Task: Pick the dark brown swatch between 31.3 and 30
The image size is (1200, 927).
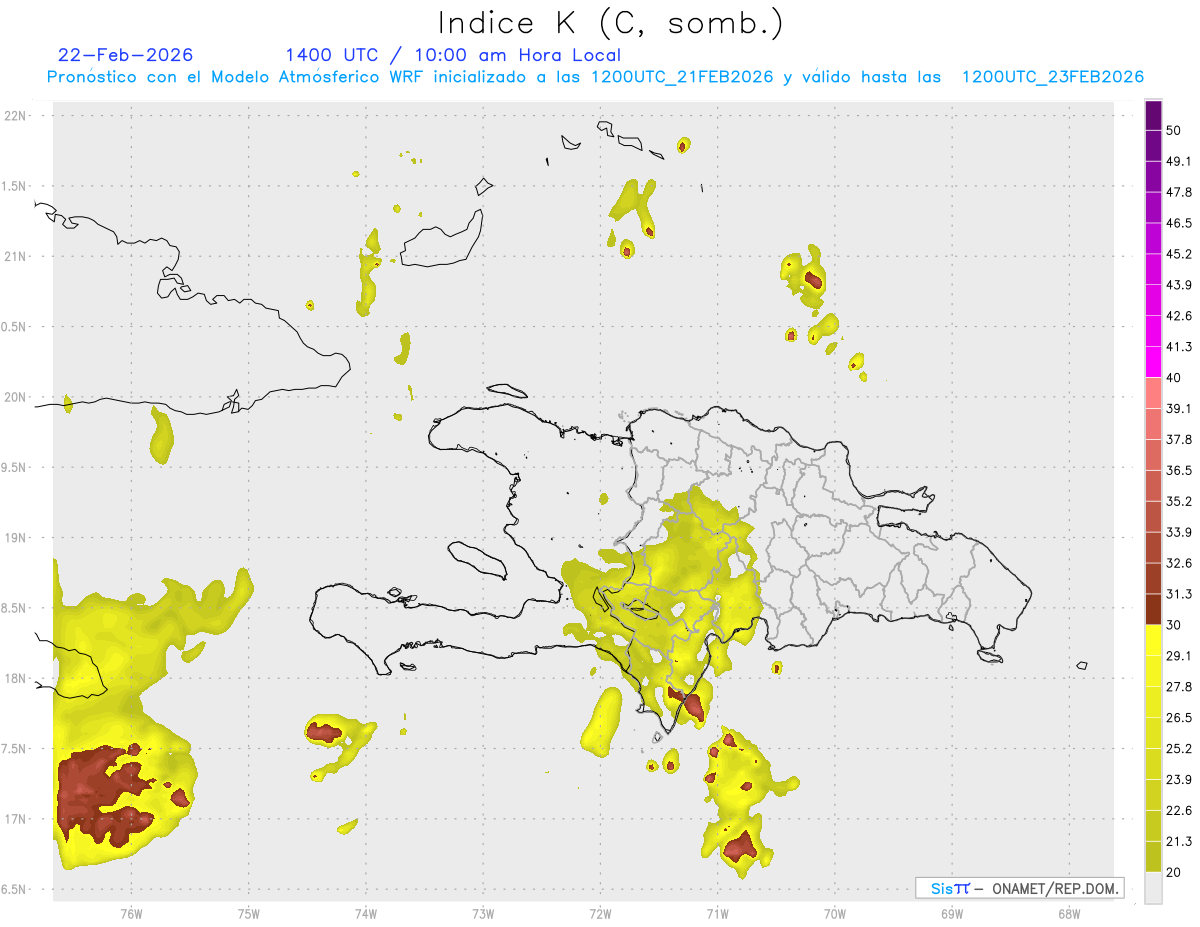Action: click(x=1154, y=609)
